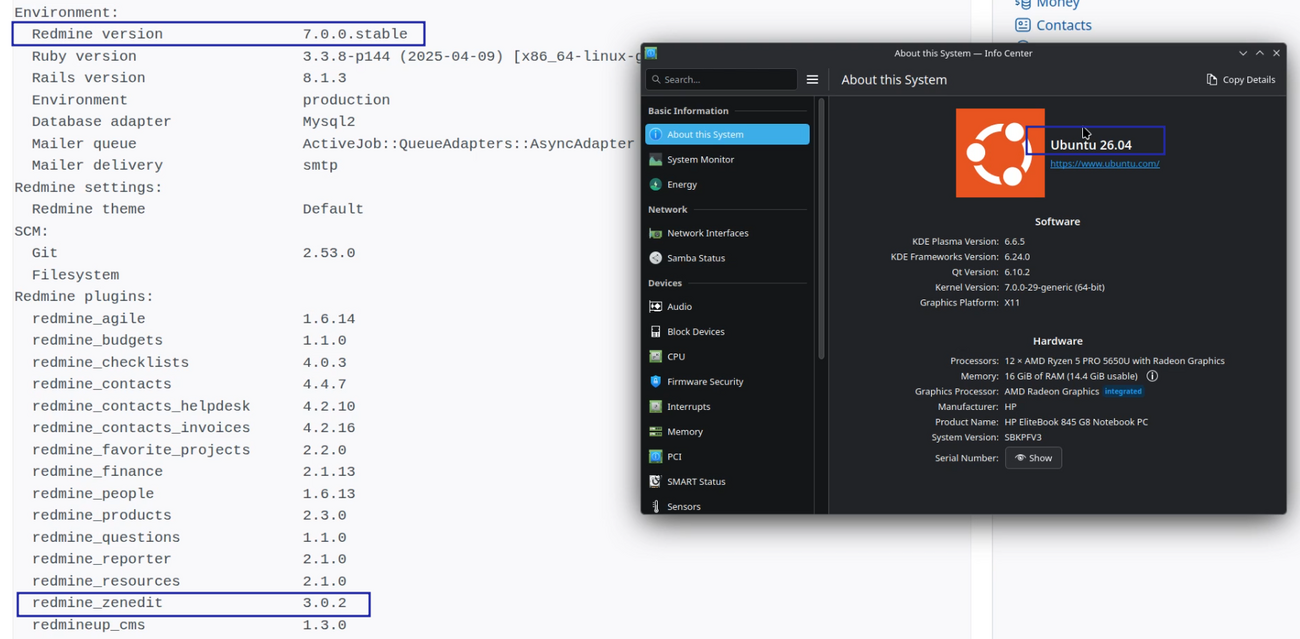
Task: Open Samba Status in Info Center sidebar
Action: point(727,258)
